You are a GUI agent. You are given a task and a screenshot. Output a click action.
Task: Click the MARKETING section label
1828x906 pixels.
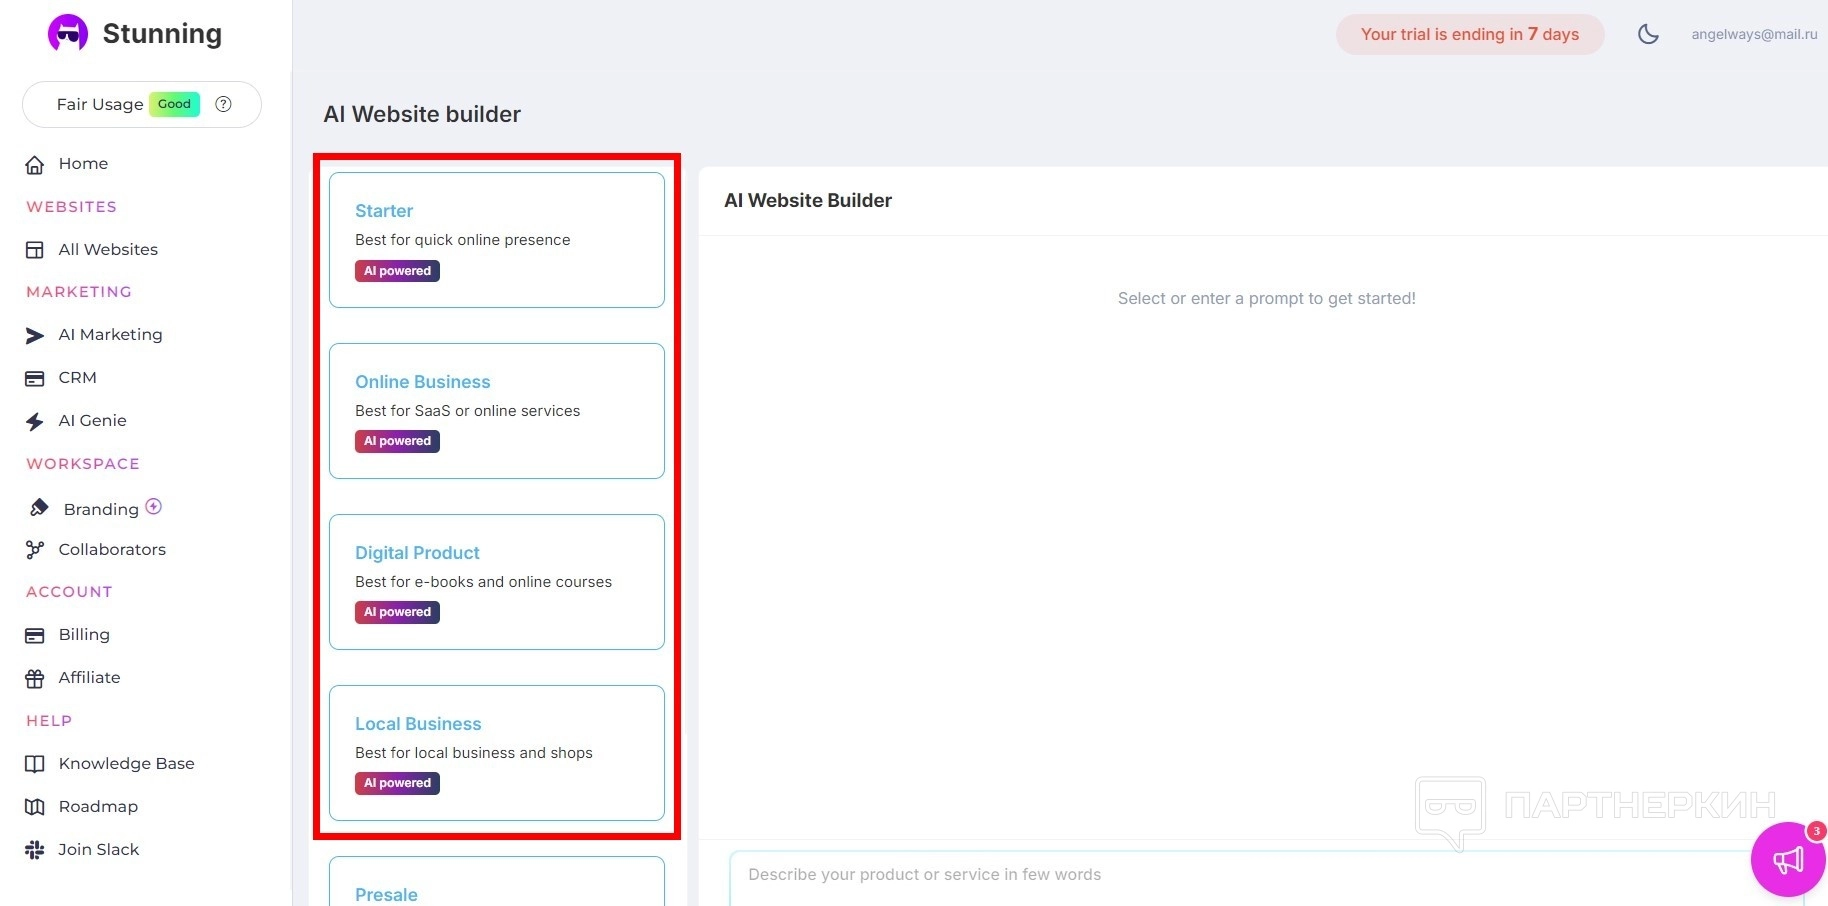tap(79, 292)
